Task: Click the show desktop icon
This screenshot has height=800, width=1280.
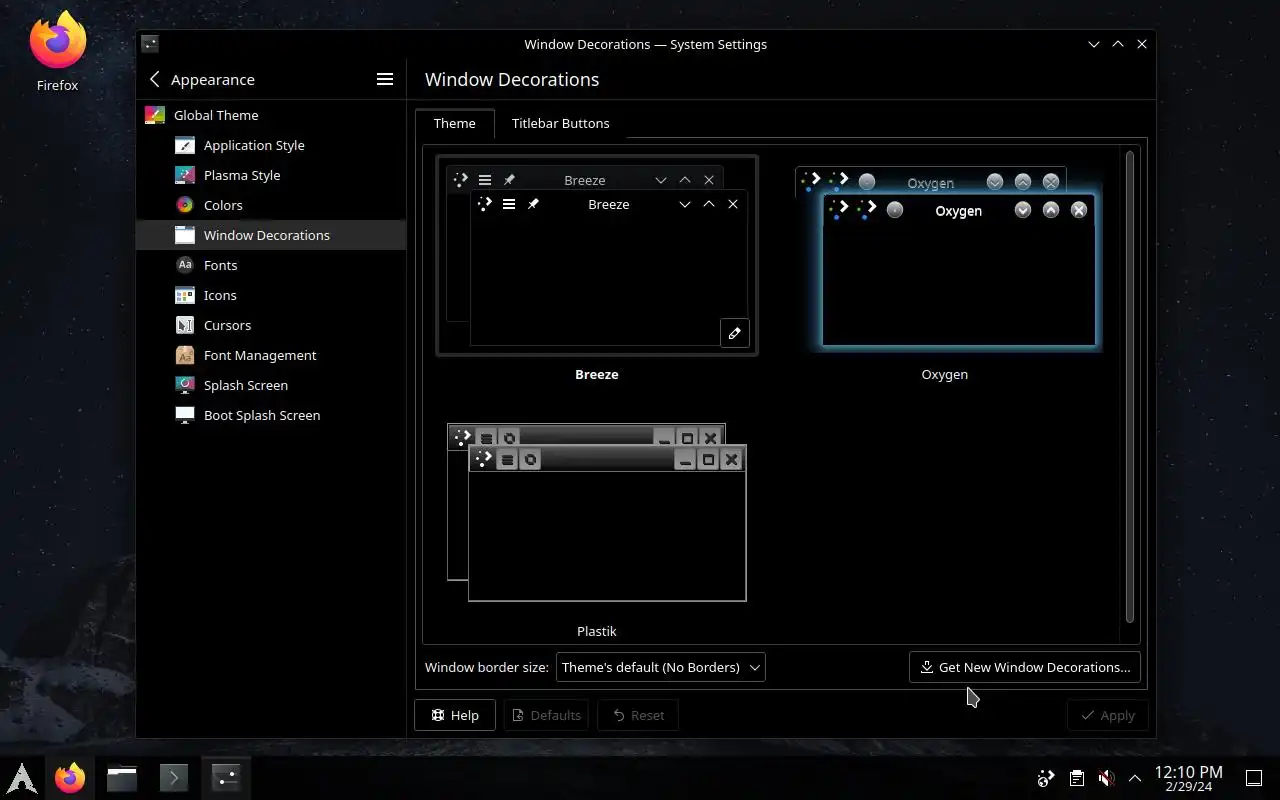Action: click(x=1254, y=778)
